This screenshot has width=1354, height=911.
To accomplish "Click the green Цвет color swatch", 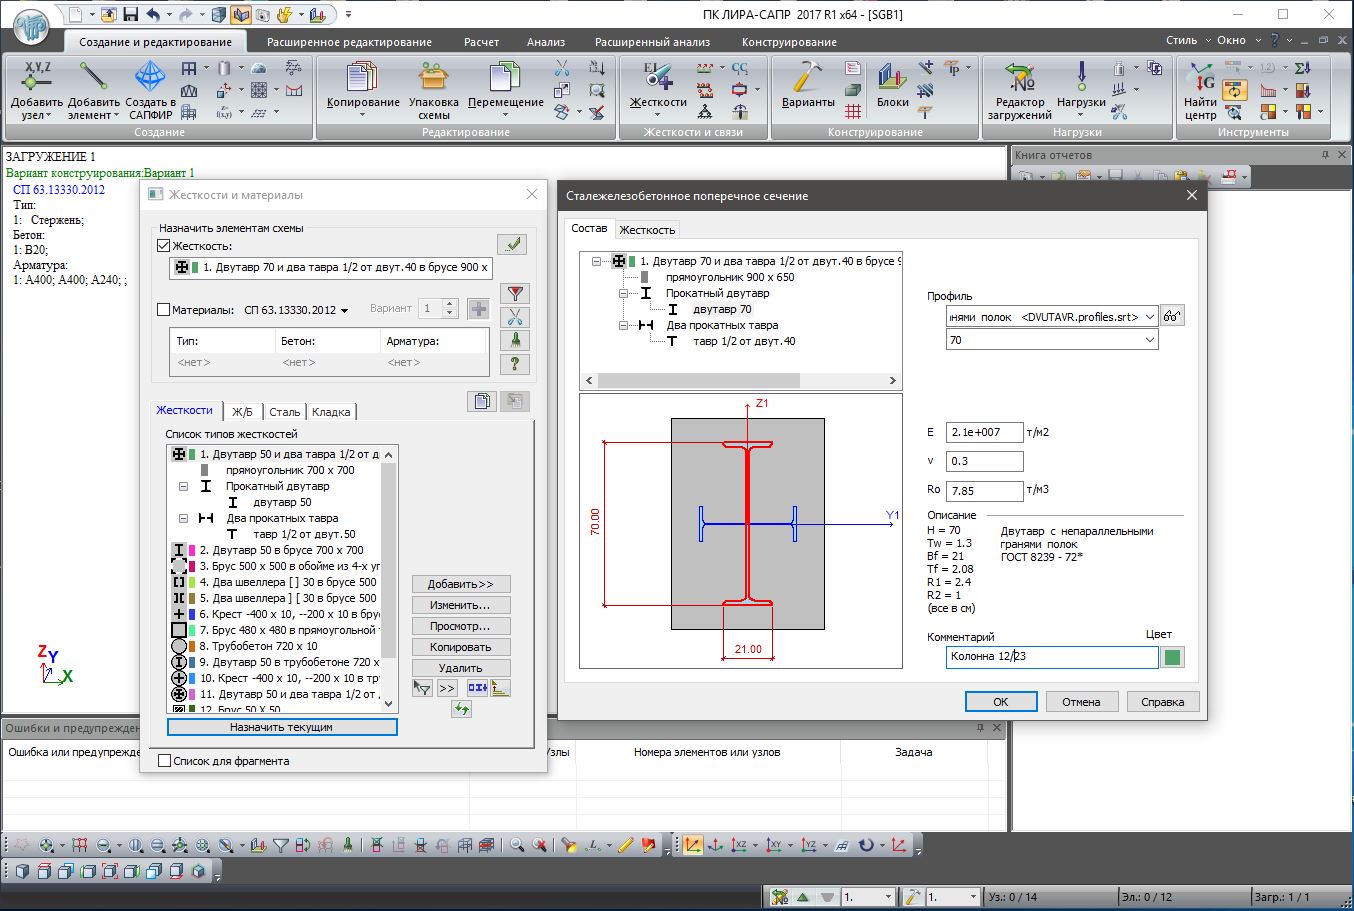I will pyautogui.click(x=1172, y=657).
